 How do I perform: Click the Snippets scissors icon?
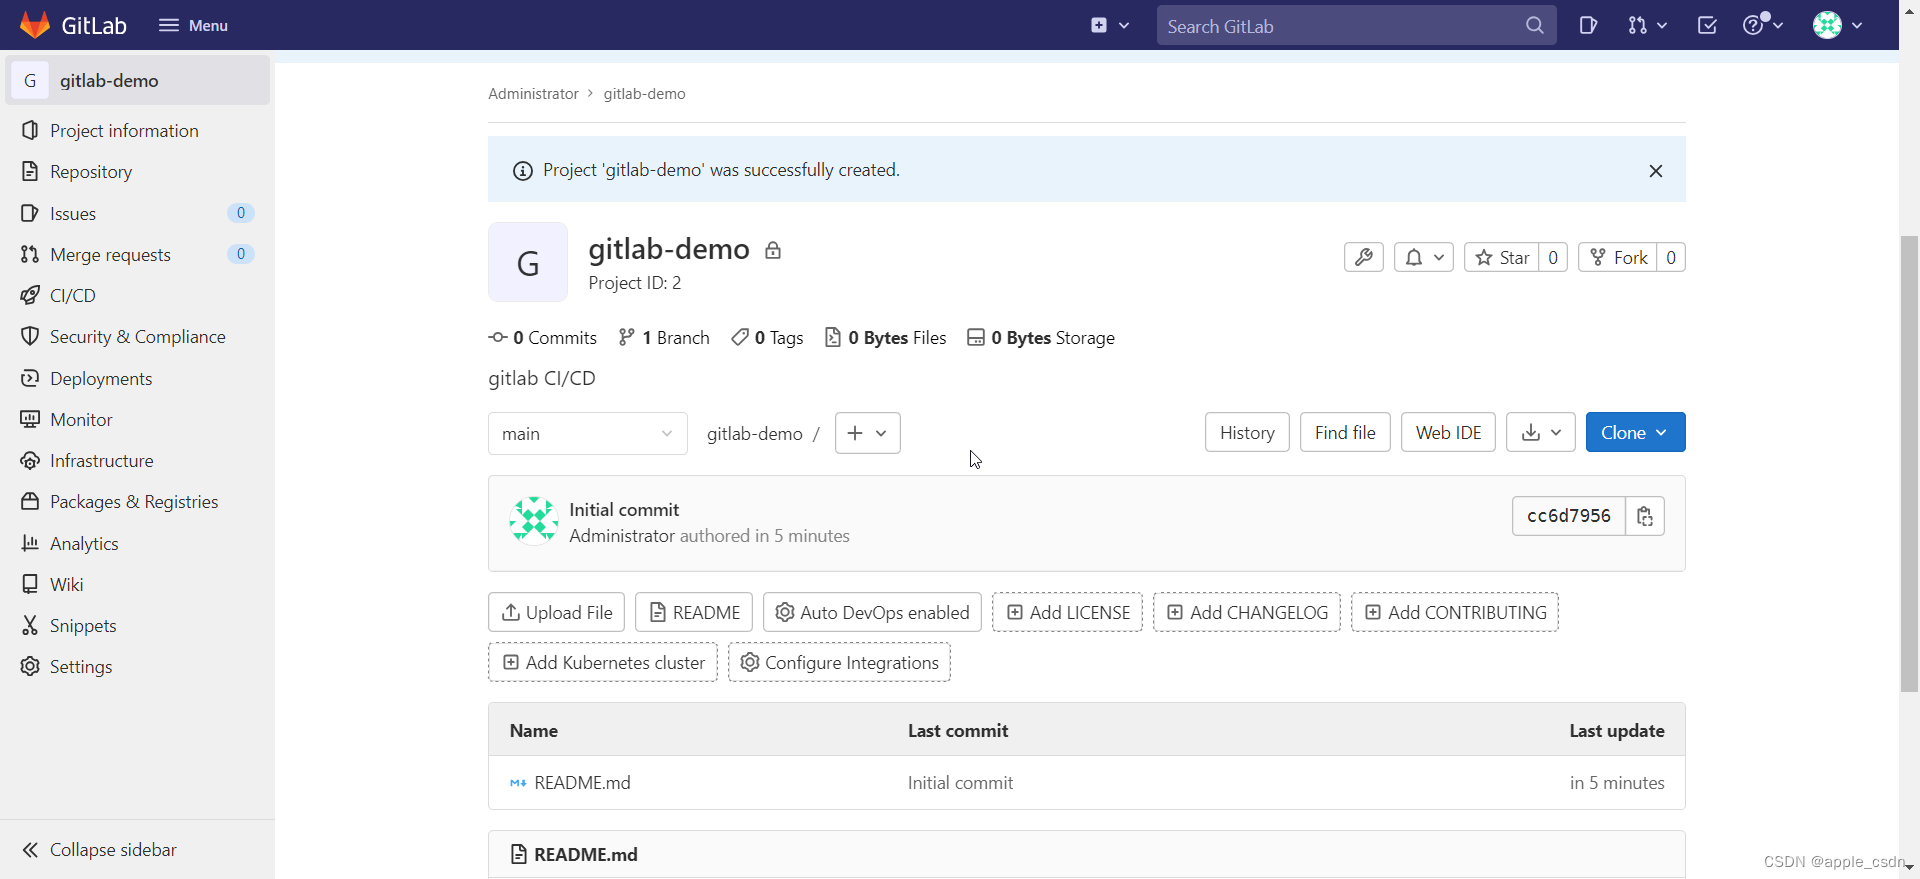(x=30, y=625)
